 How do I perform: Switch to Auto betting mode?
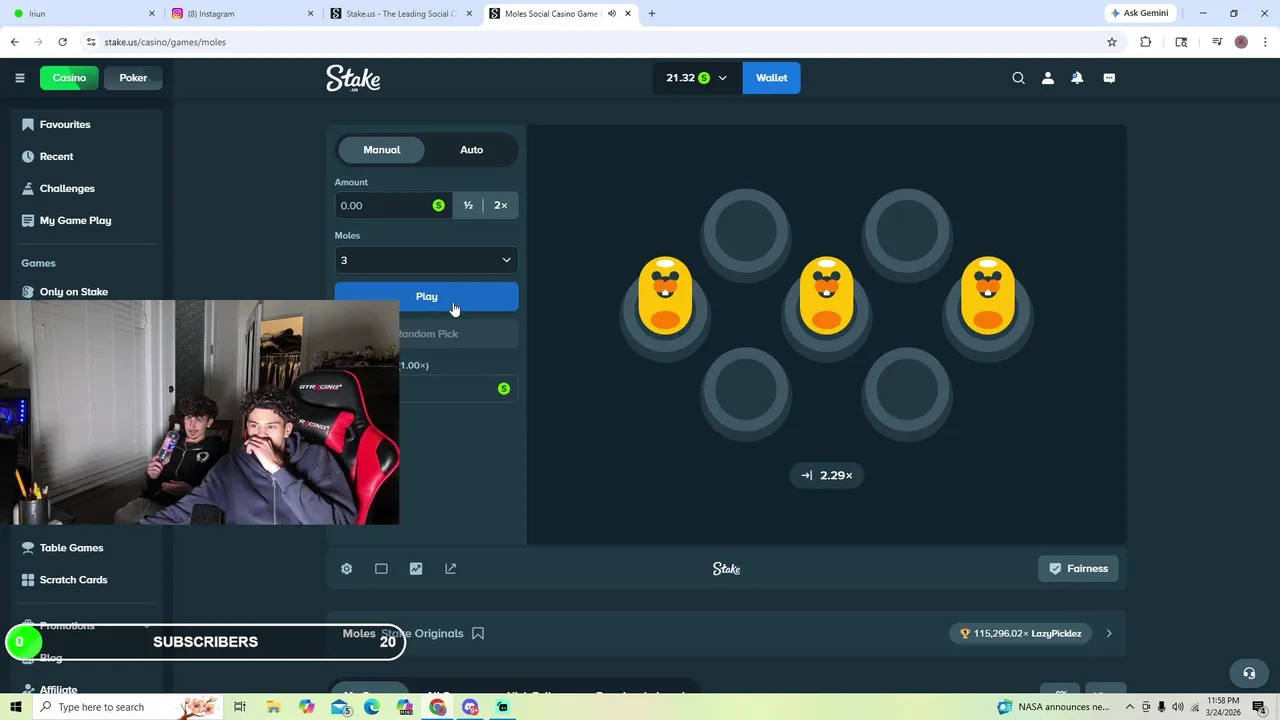click(471, 150)
